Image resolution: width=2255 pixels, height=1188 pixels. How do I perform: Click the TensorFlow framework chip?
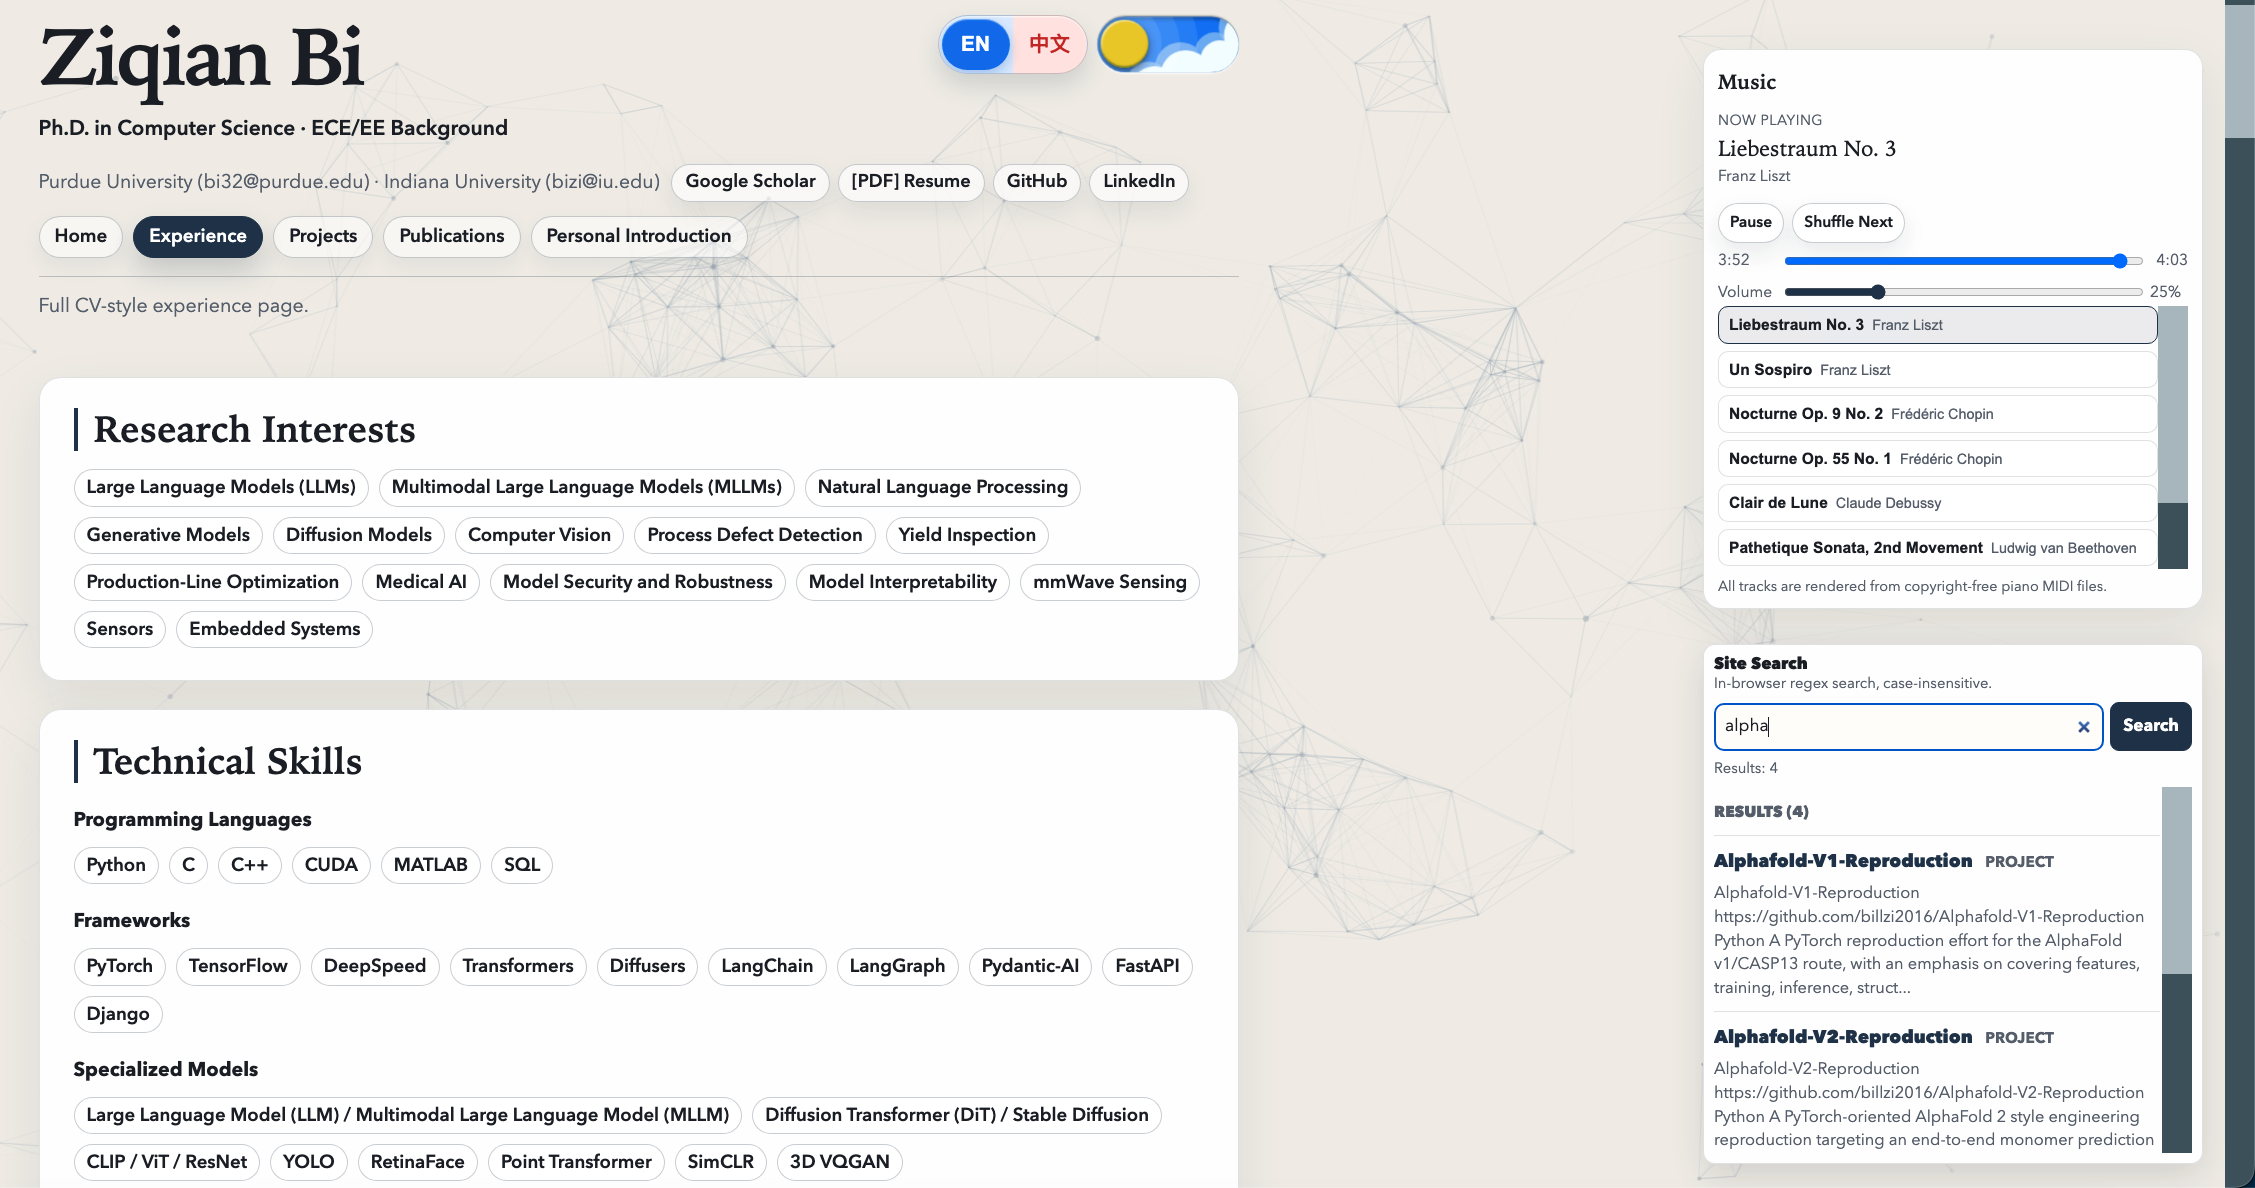pyautogui.click(x=238, y=966)
